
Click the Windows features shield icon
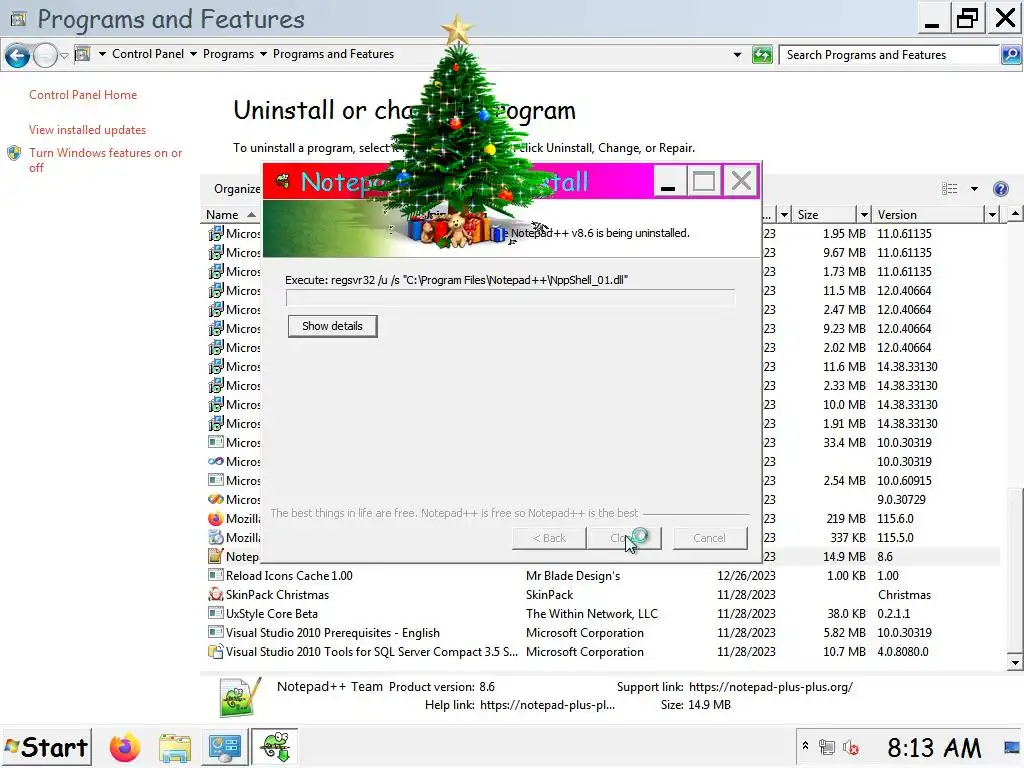pyautogui.click(x=14, y=153)
